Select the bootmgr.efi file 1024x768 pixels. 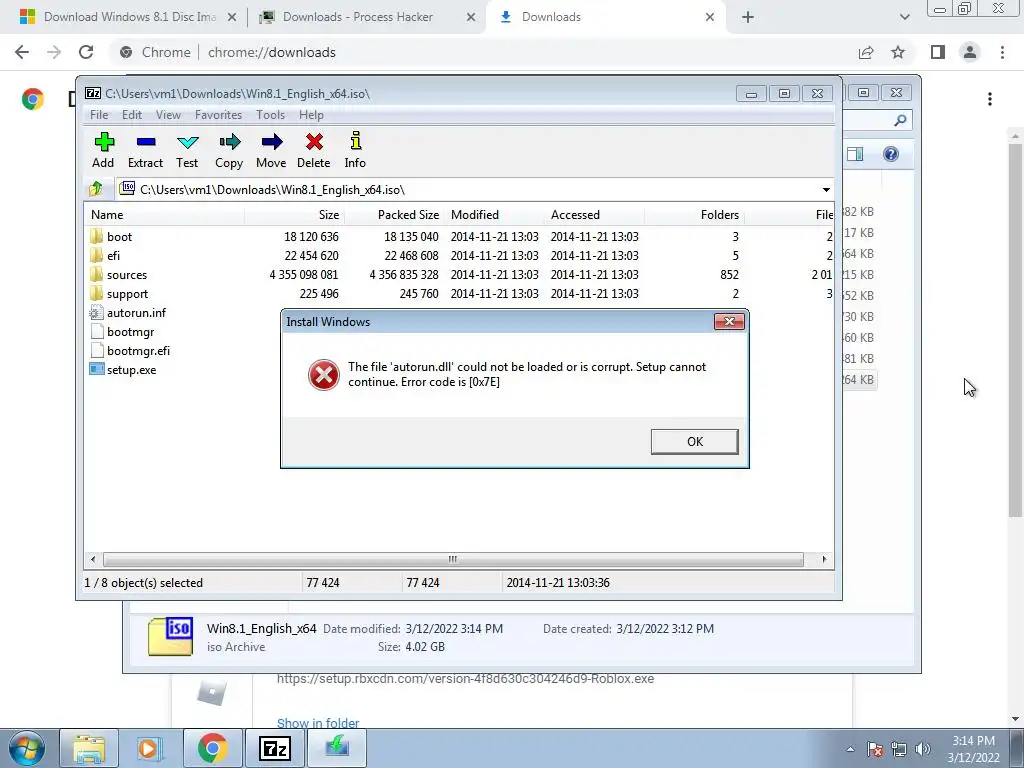point(138,351)
